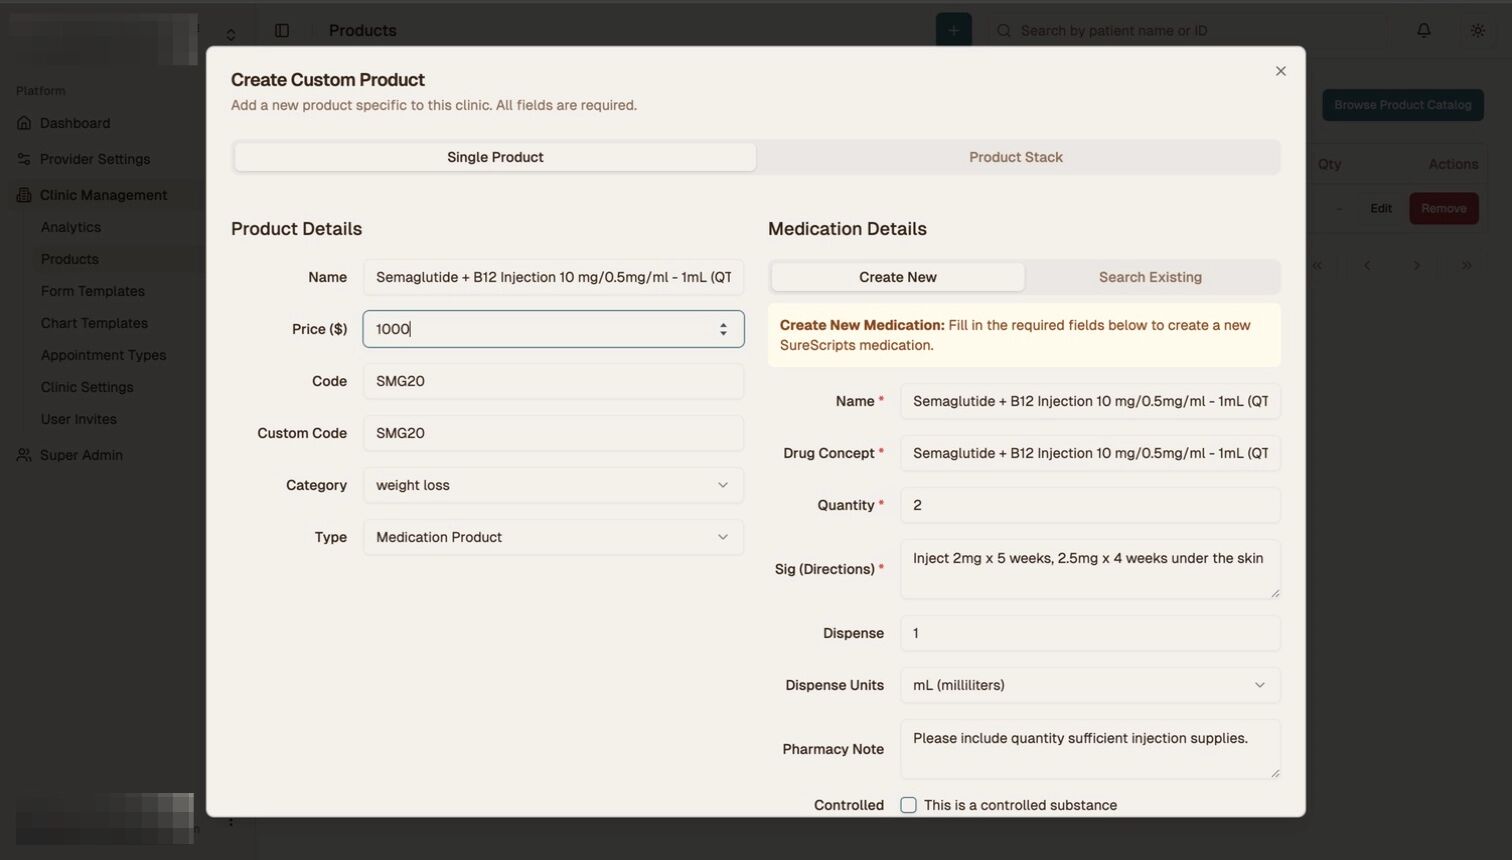Go to Analytics page

point(71,227)
